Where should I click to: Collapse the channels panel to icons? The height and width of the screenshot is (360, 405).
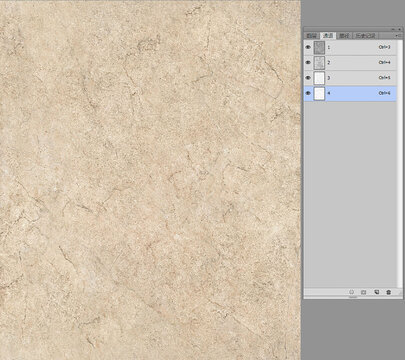point(393,30)
